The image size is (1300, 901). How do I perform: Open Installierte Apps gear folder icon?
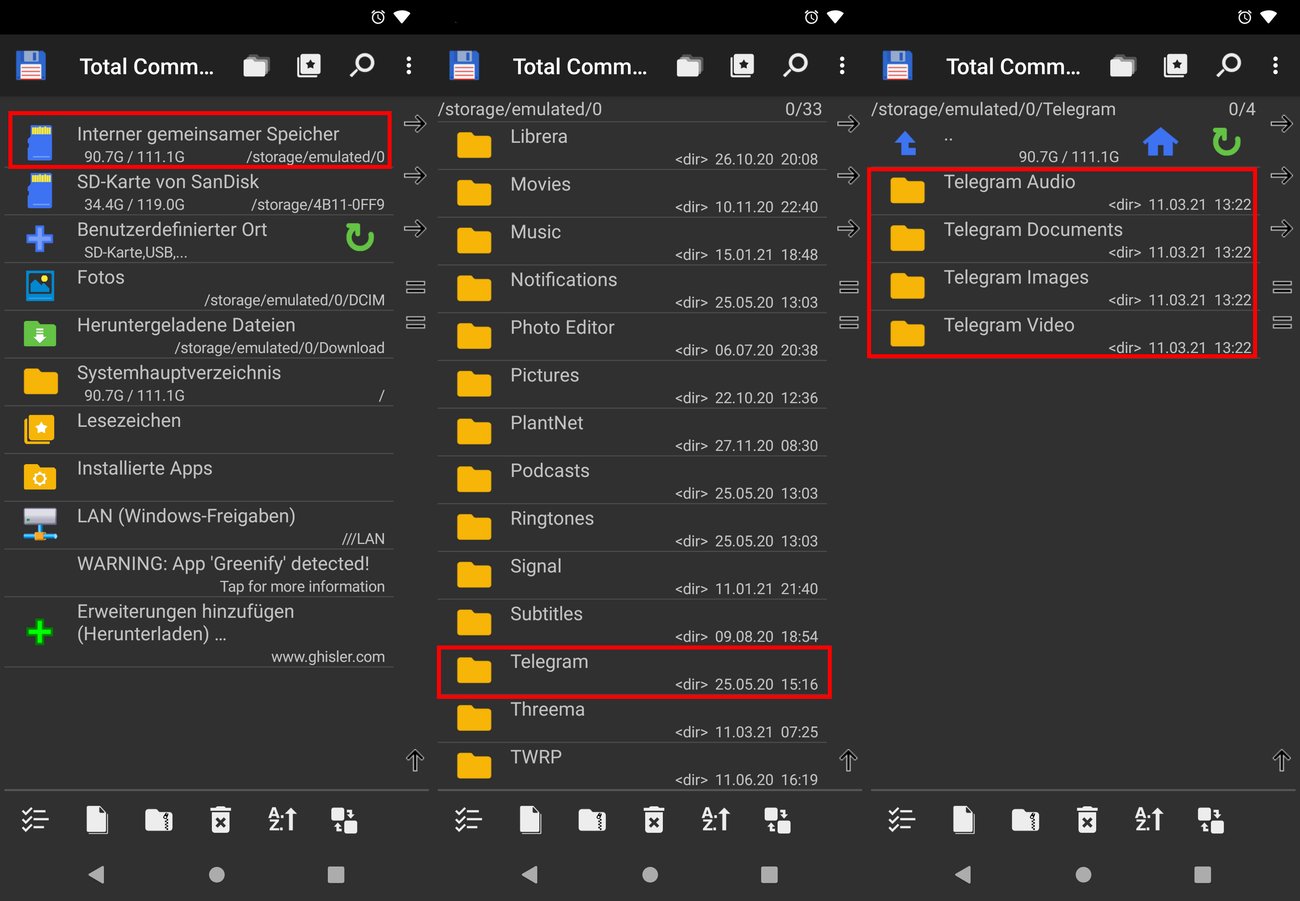(40, 477)
